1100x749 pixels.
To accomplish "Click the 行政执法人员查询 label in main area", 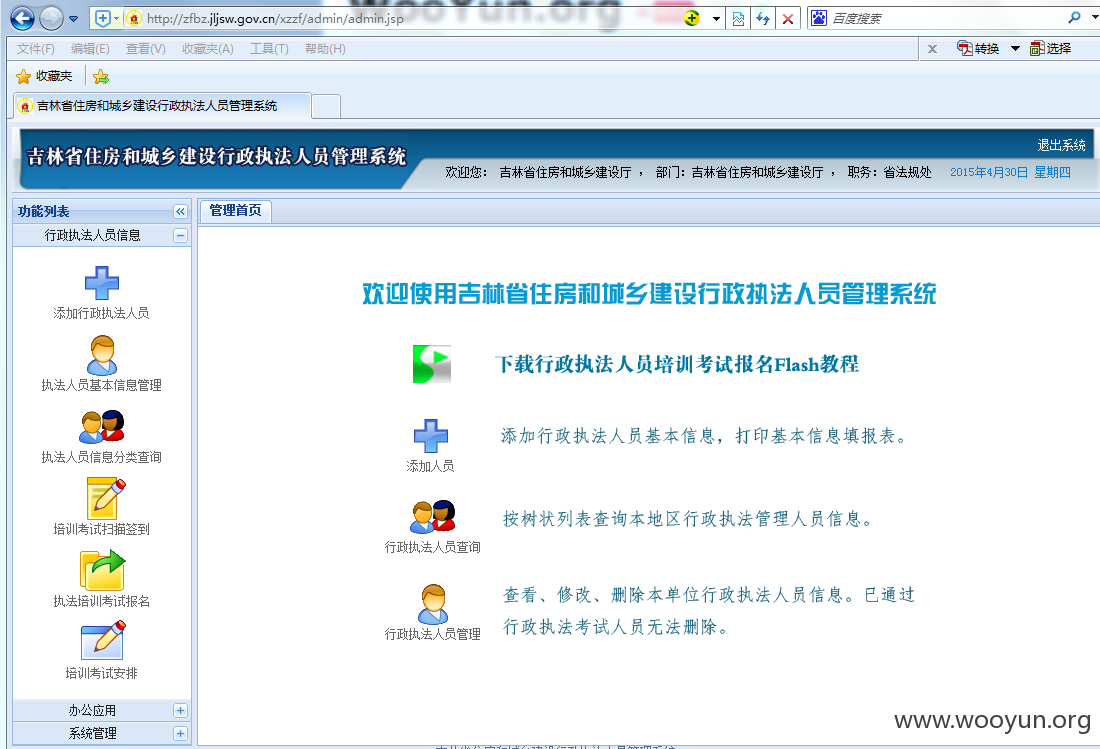I will pyautogui.click(x=433, y=547).
